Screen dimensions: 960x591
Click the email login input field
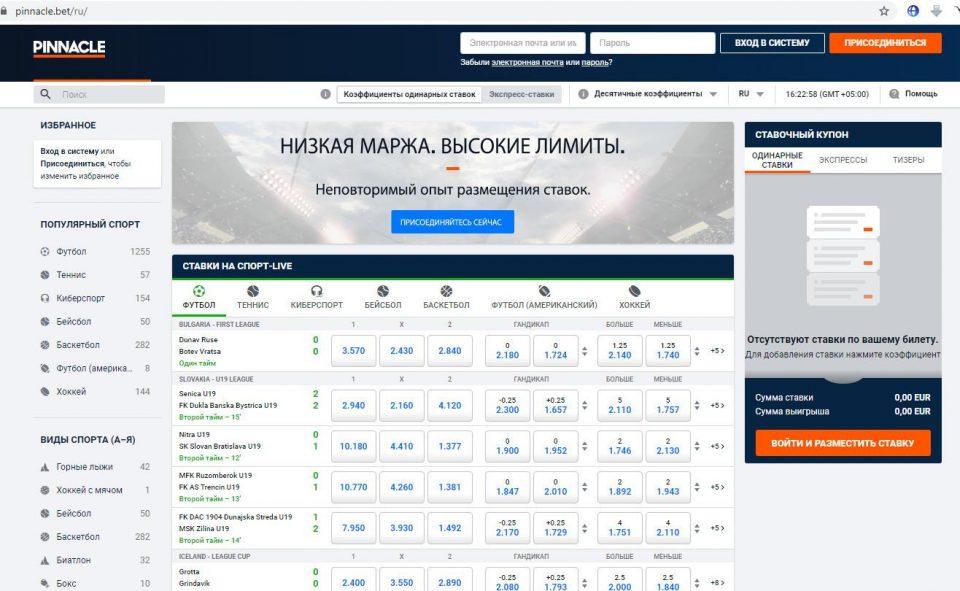(x=522, y=43)
